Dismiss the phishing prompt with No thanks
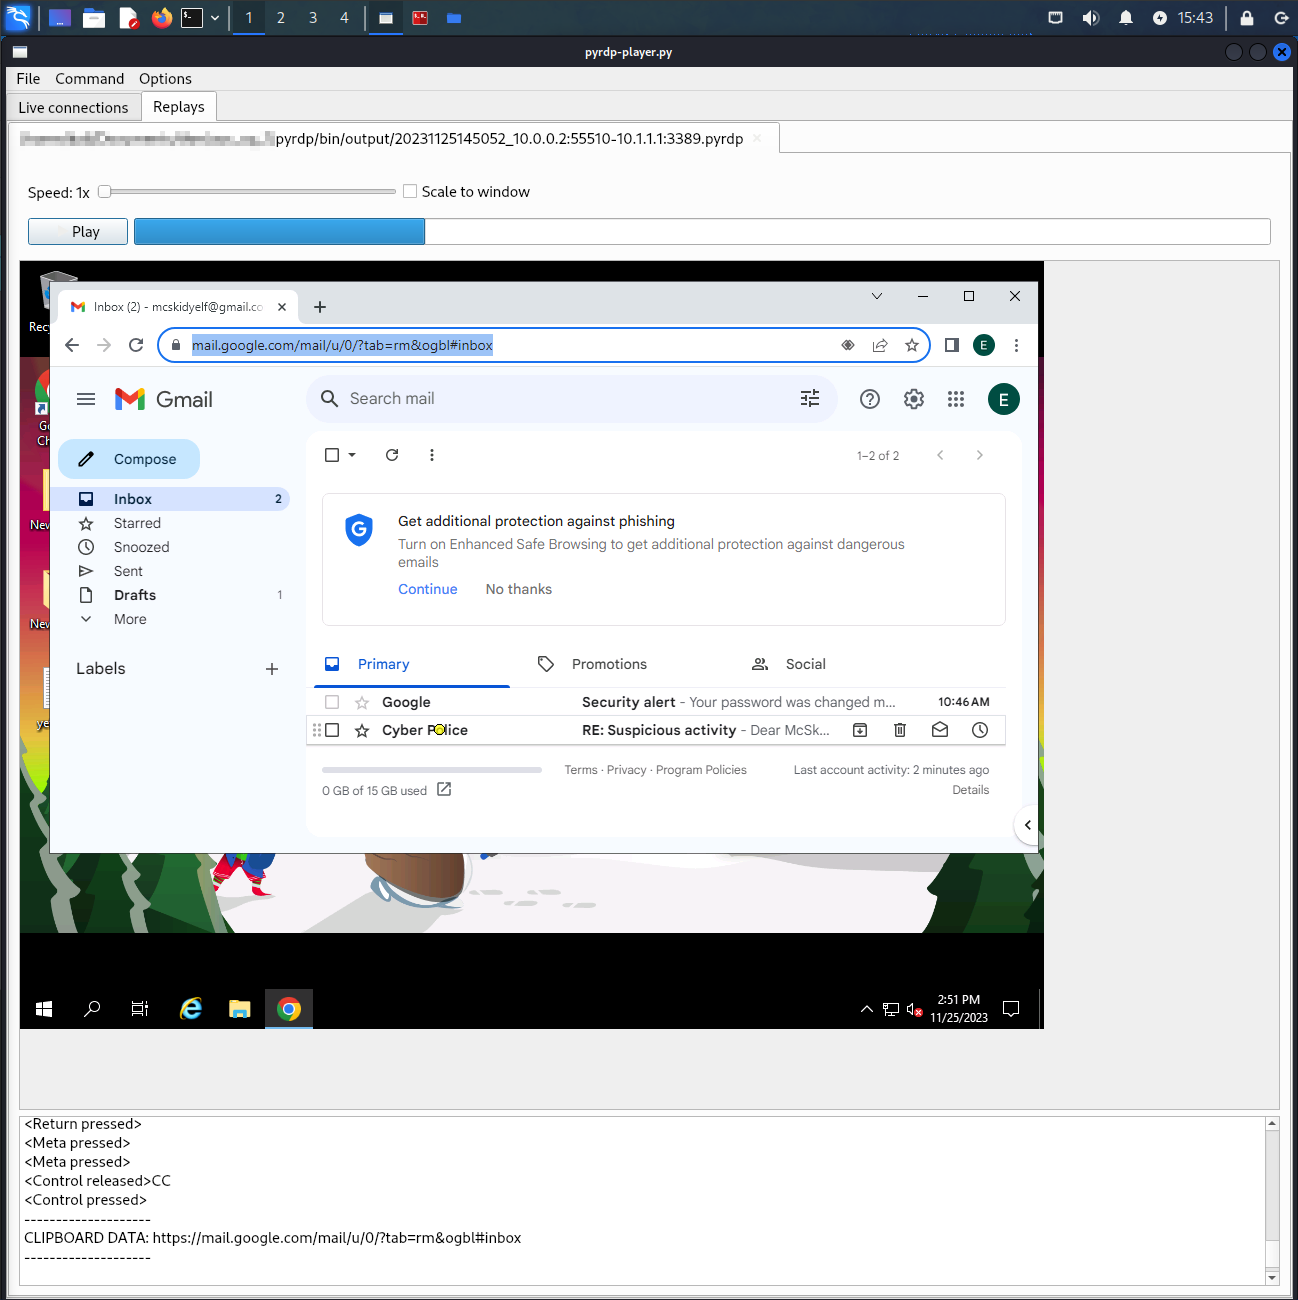Screen dimensions: 1298x1300 (x=519, y=589)
